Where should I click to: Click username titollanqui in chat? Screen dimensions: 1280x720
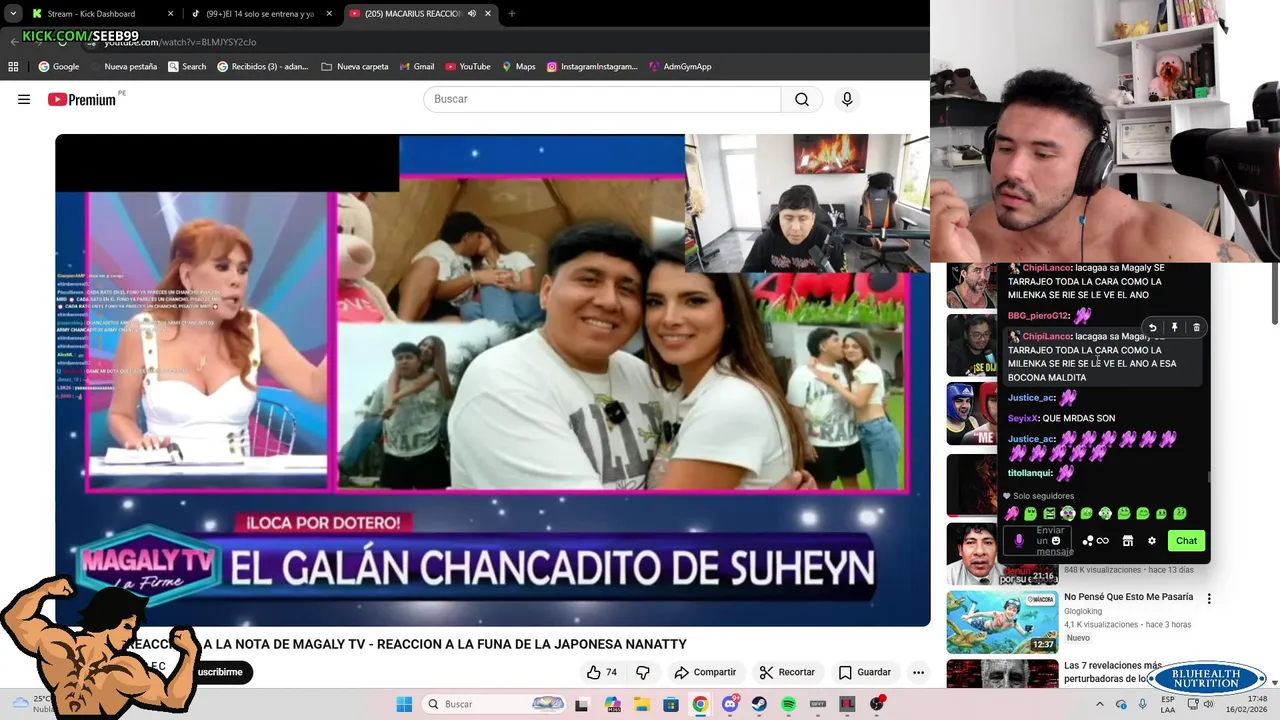(x=1030, y=473)
